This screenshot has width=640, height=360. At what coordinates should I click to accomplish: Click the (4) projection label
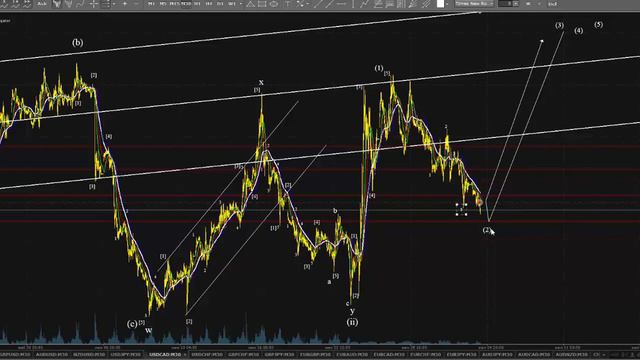tap(579, 31)
